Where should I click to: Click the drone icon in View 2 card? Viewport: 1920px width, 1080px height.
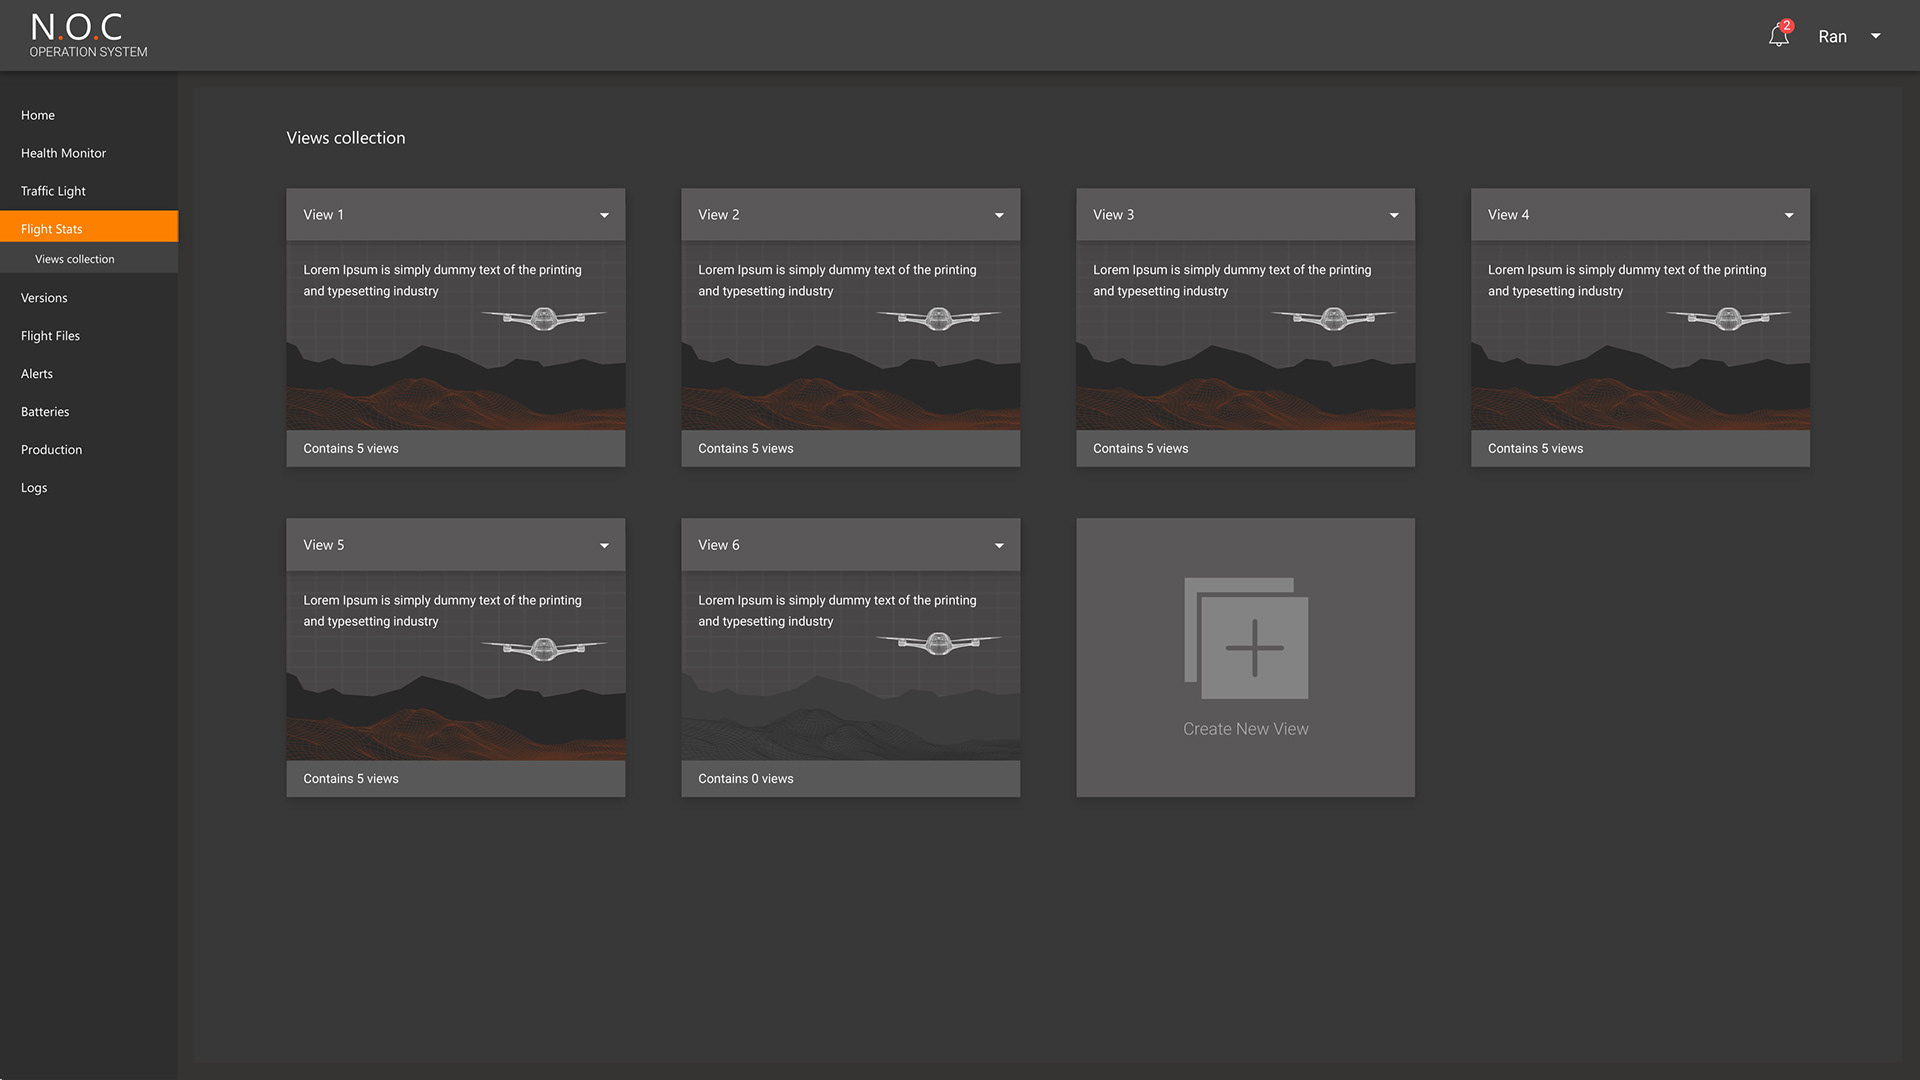click(x=939, y=318)
